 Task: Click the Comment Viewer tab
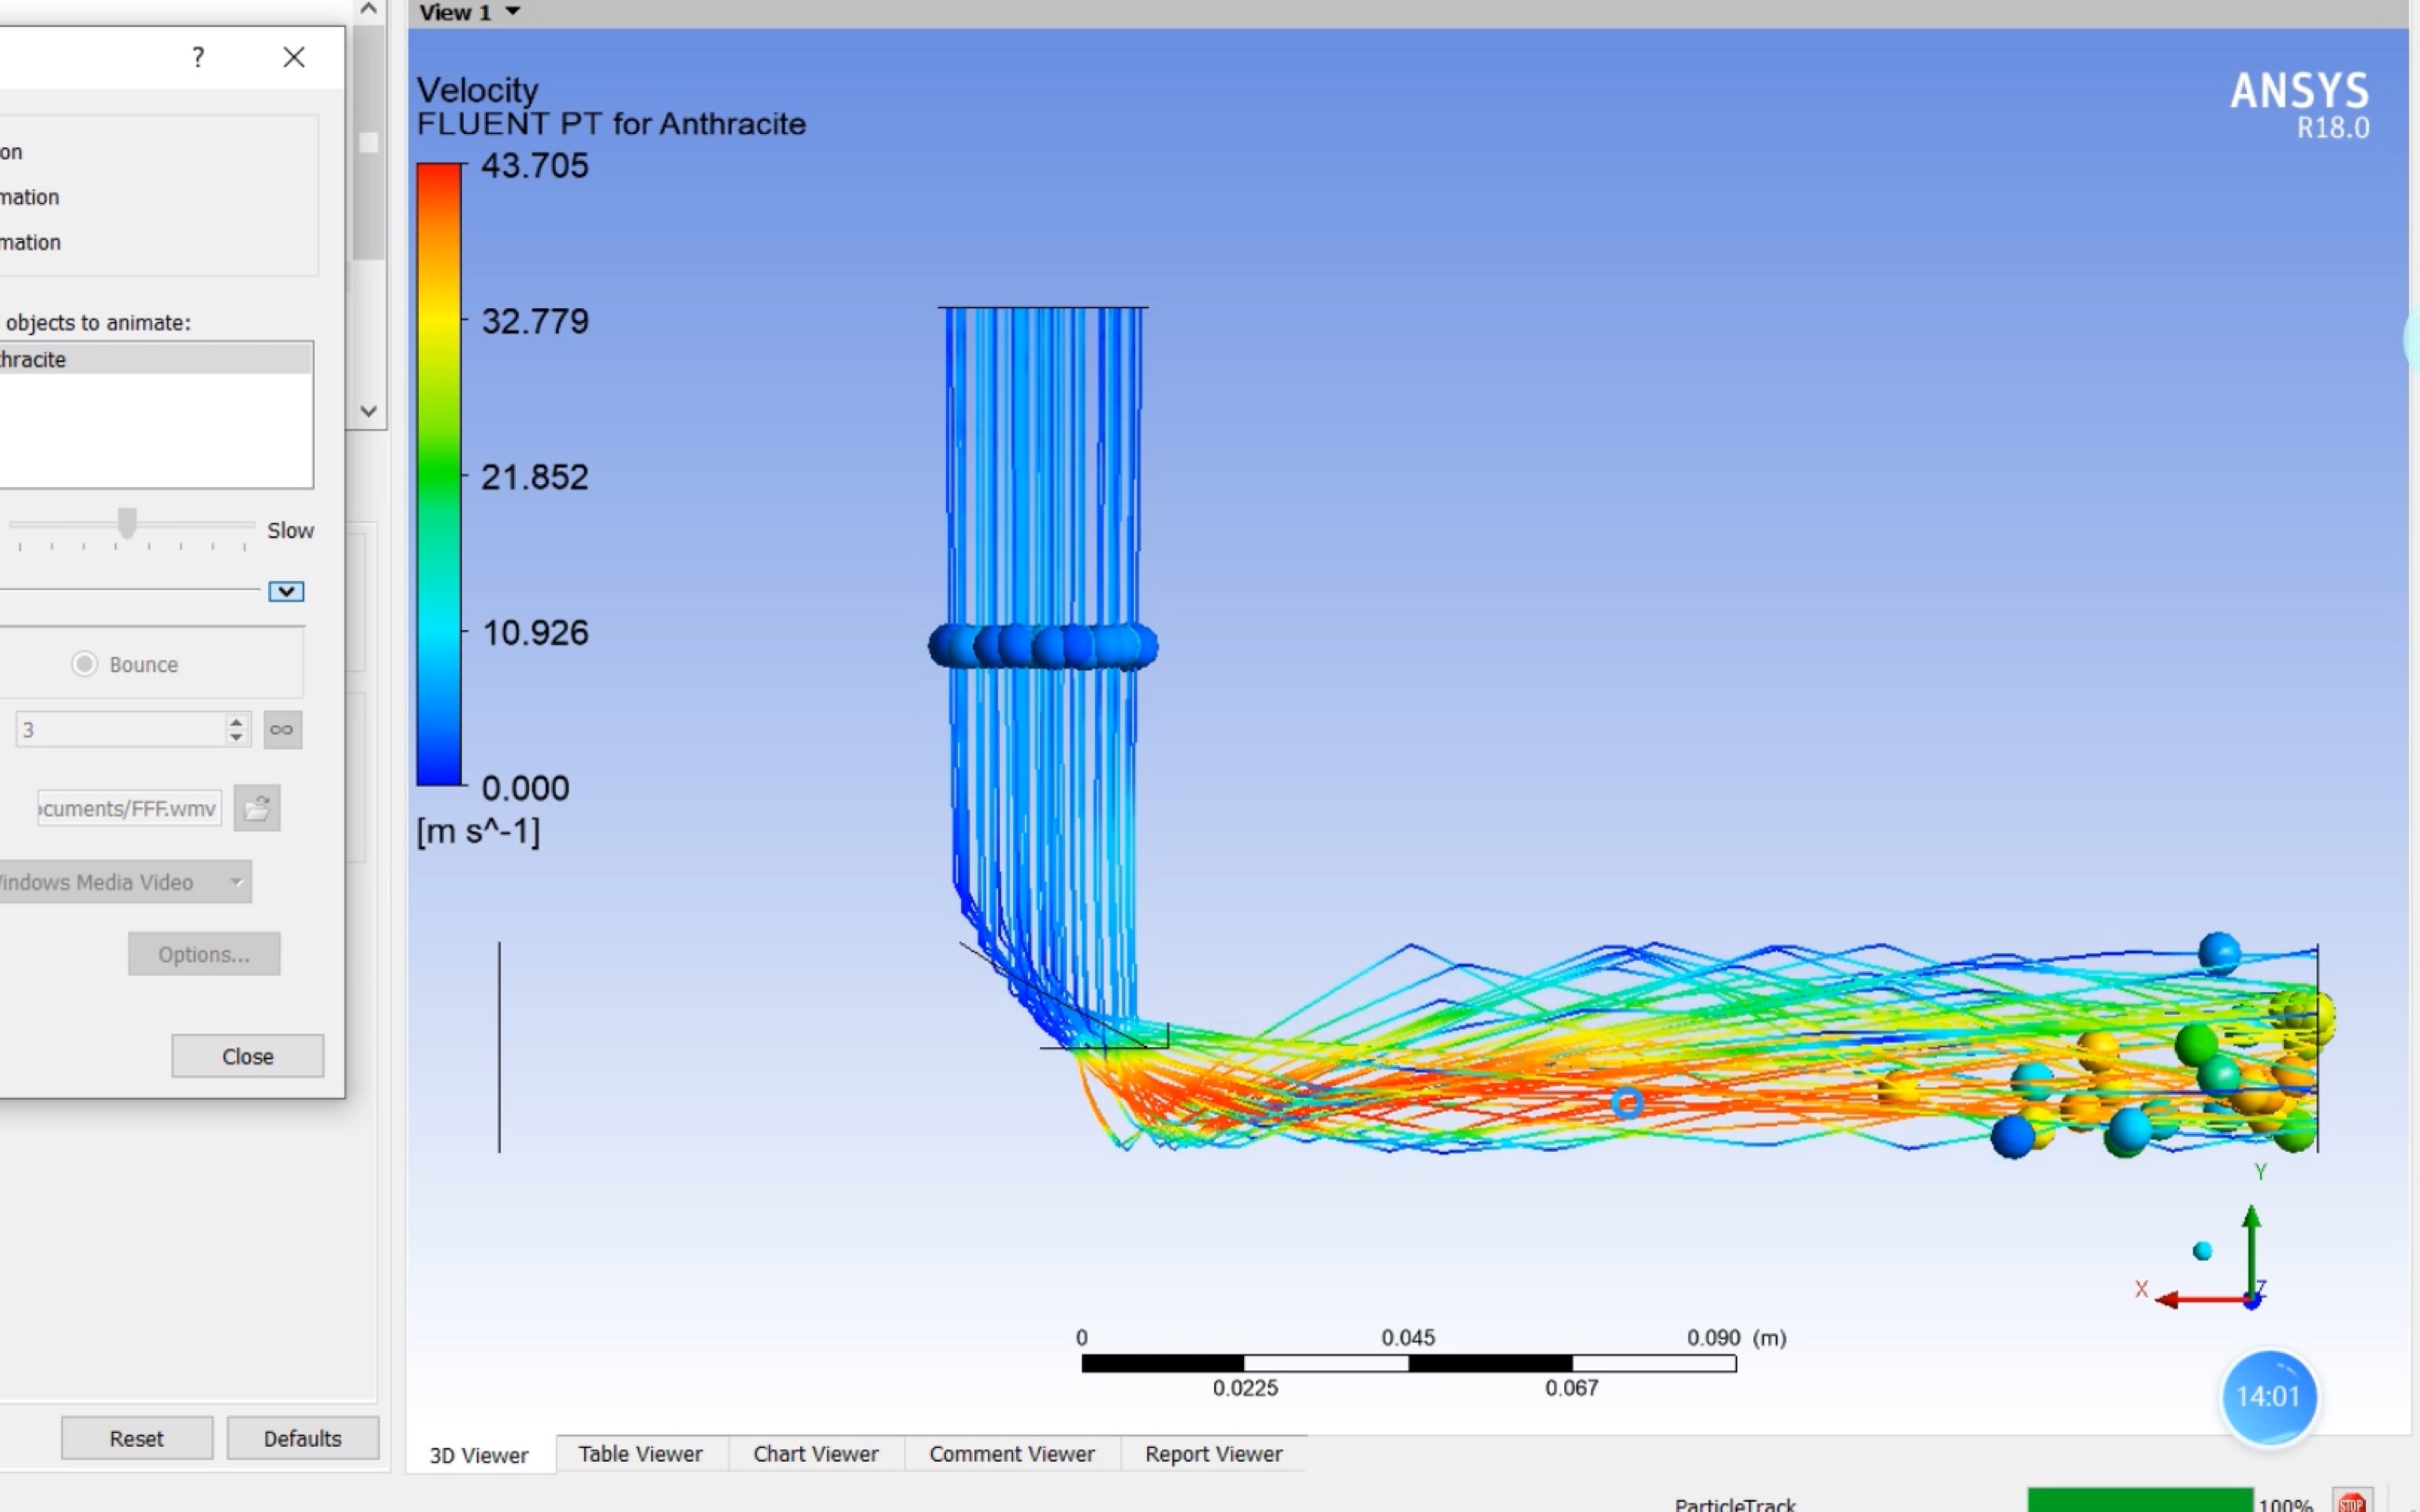pyautogui.click(x=1012, y=1452)
